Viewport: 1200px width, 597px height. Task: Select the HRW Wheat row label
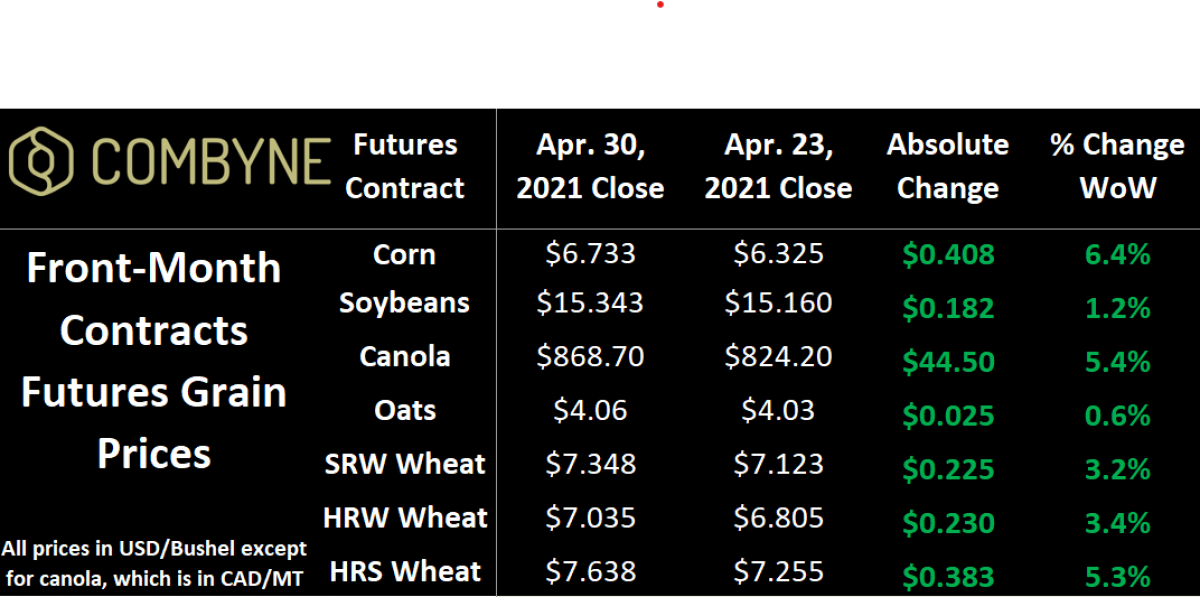point(405,518)
